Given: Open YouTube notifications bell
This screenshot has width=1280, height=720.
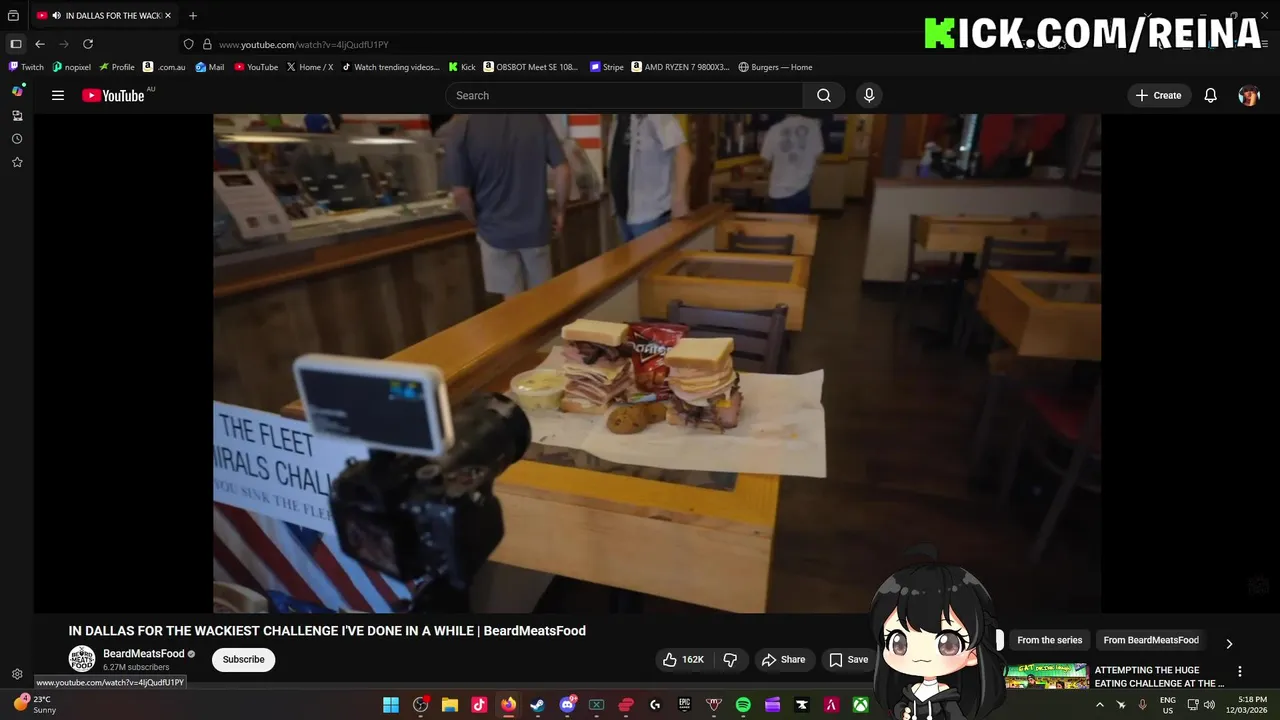Looking at the screenshot, I should coord(1210,95).
